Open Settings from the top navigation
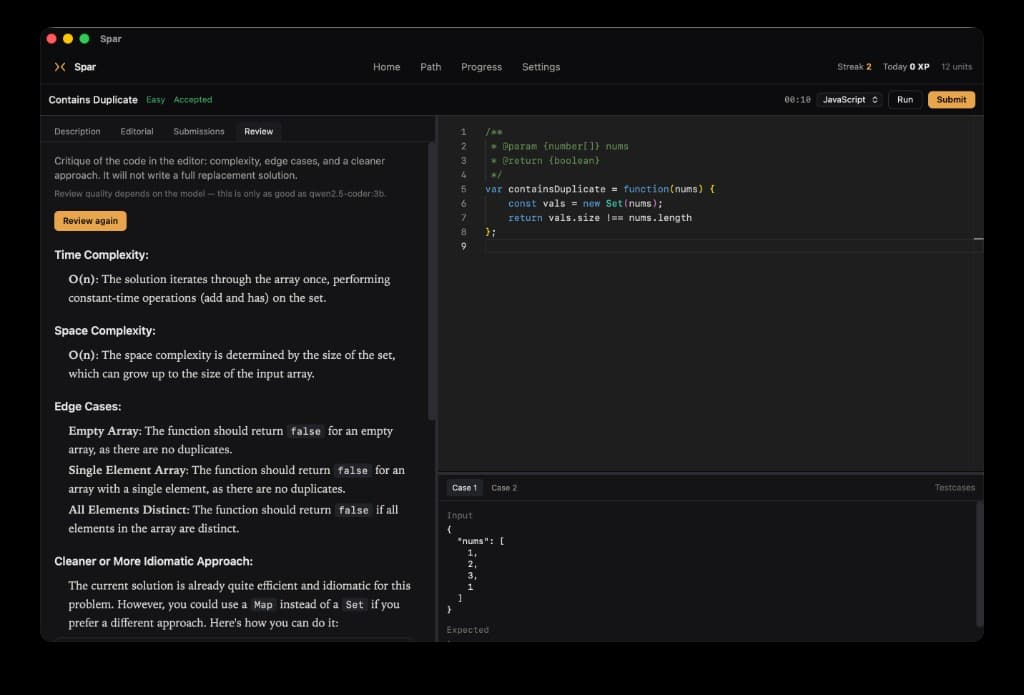The image size is (1024, 695). pos(541,67)
